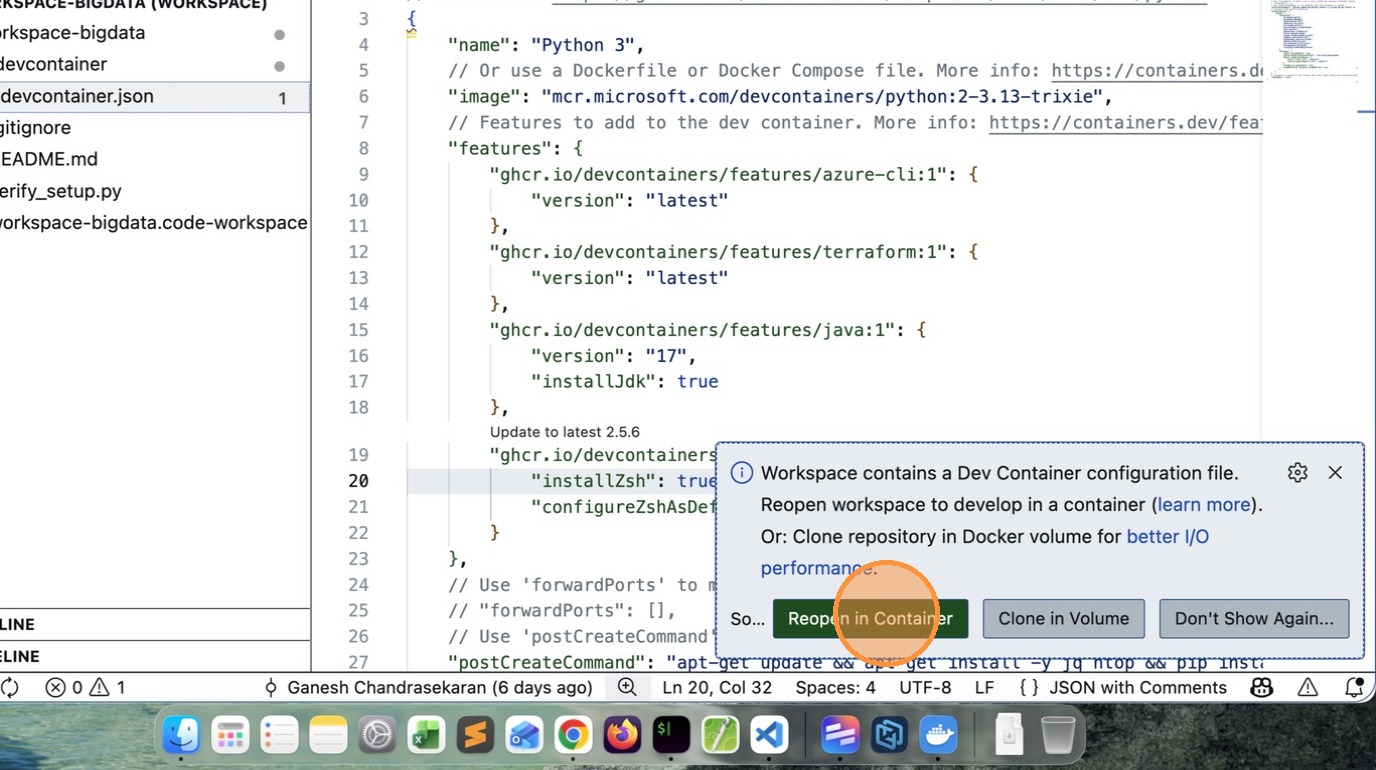Click the zoom magnifier status bar icon
The width and height of the screenshot is (1376, 770).
[627, 687]
